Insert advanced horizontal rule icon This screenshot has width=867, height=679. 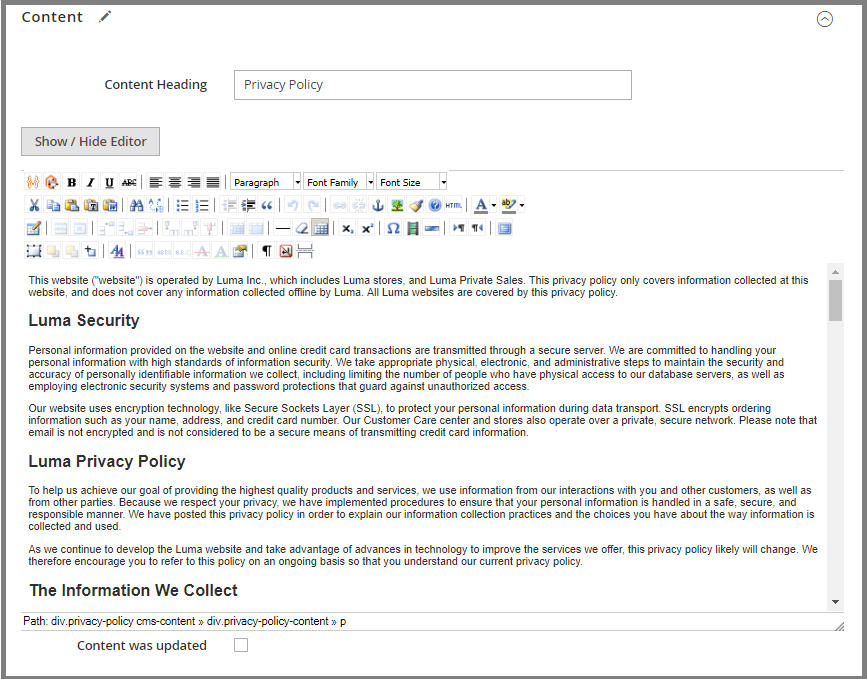click(x=431, y=228)
